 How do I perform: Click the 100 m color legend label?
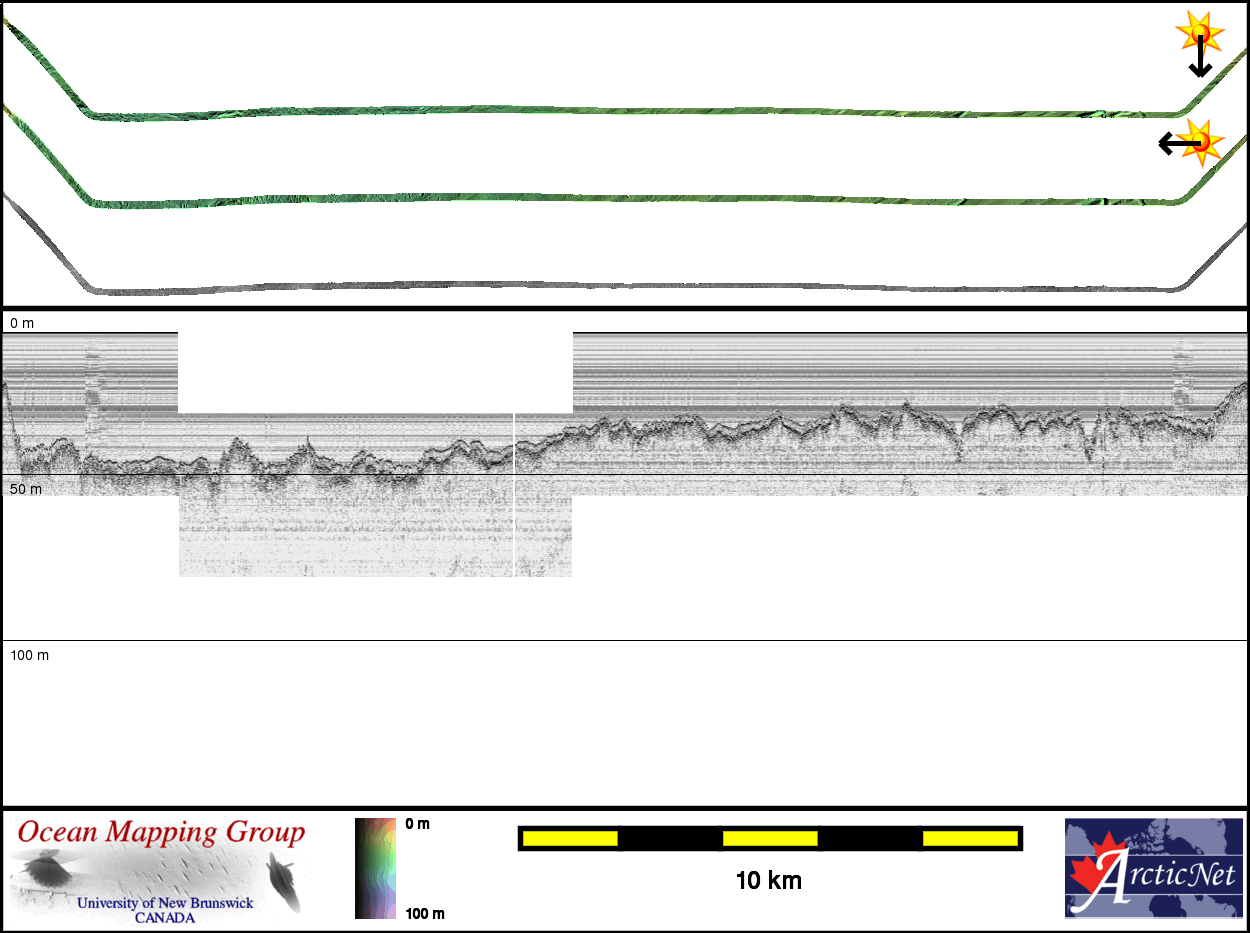pos(424,913)
